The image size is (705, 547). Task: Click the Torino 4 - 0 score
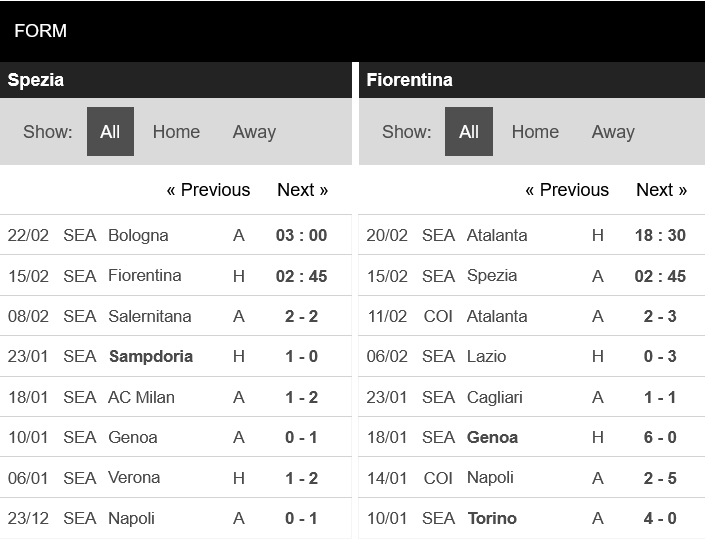click(x=660, y=518)
